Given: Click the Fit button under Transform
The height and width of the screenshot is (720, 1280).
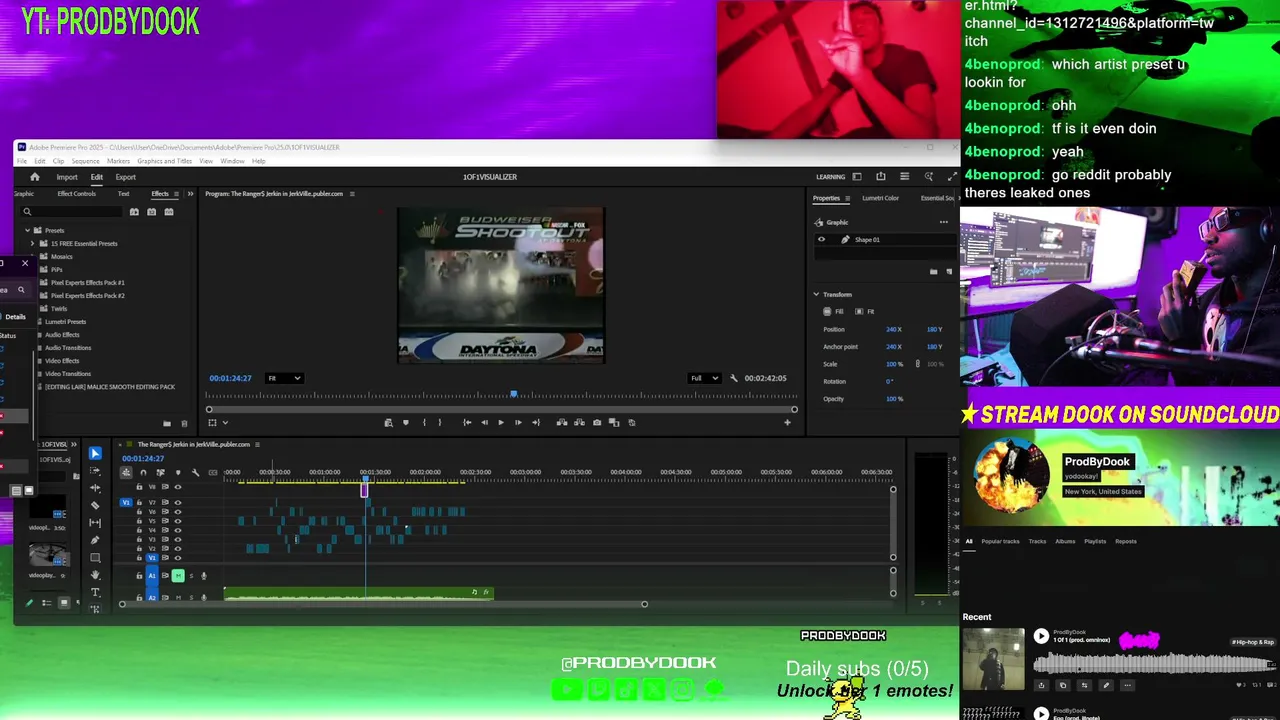Looking at the screenshot, I should pyautogui.click(x=866, y=311).
